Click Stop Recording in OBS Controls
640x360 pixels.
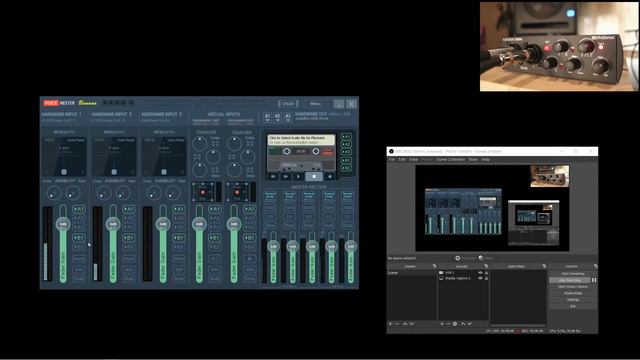click(x=570, y=280)
